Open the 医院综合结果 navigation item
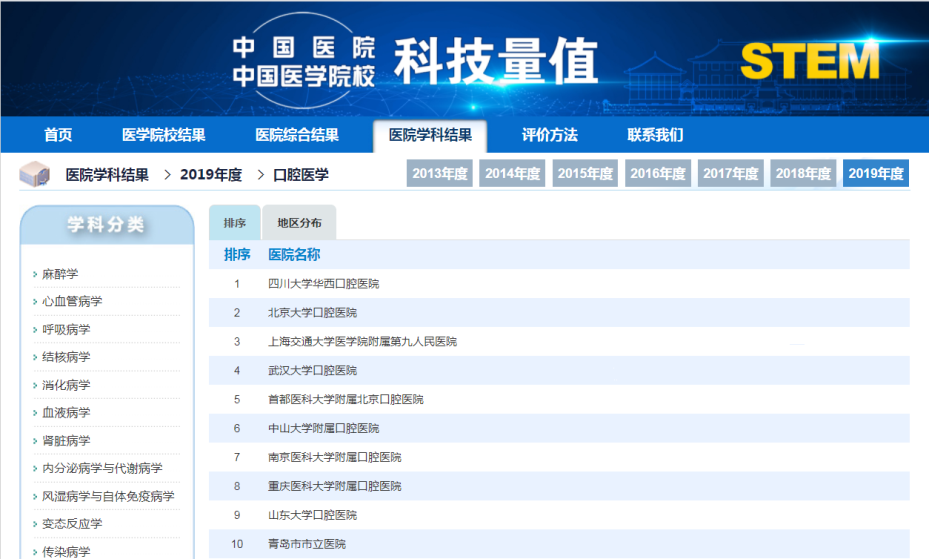929x559 pixels. point(297,135)
